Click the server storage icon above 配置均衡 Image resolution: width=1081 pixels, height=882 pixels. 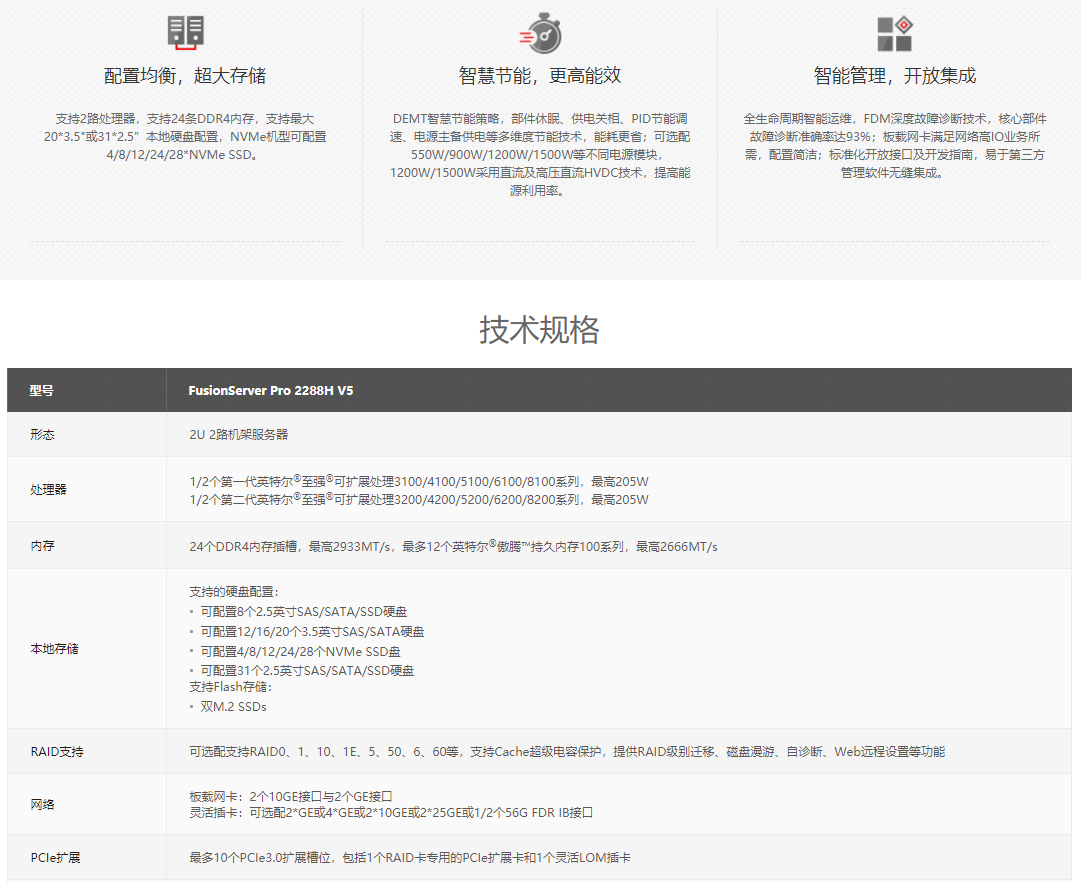point(185,32)
